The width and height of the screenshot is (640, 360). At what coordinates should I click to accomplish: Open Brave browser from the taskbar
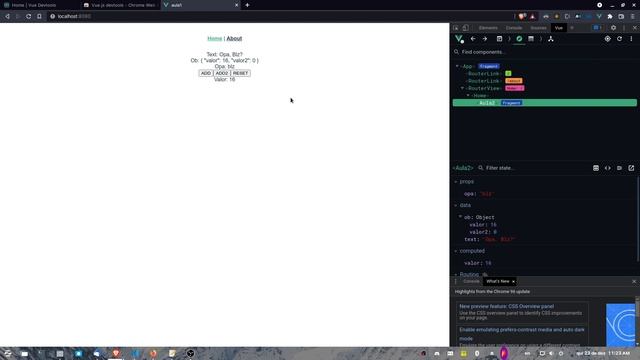coord(116,353)
